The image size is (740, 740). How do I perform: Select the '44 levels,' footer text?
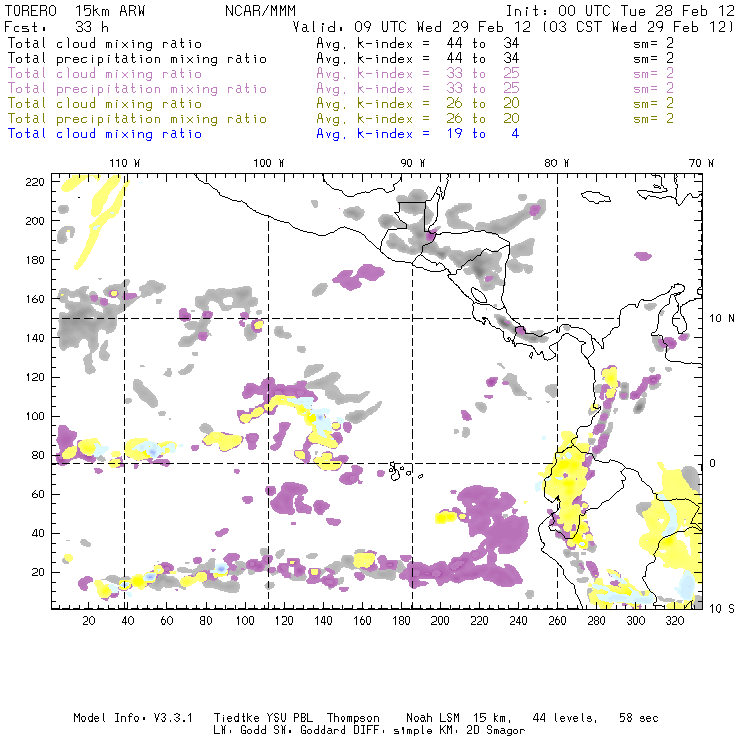[x=565, y=718]
